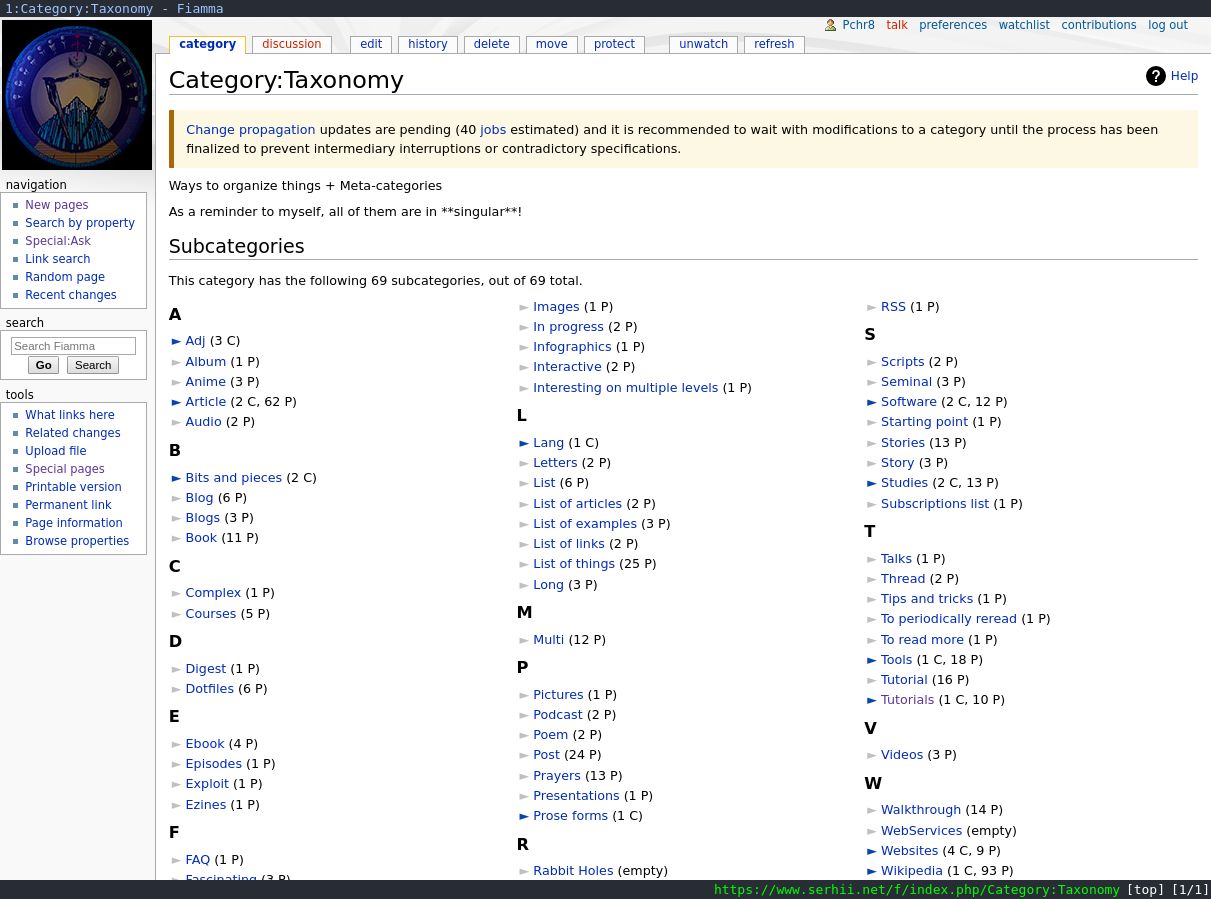
Task: Expand the Software subcategory arrow
Action: tap(871, 402)
